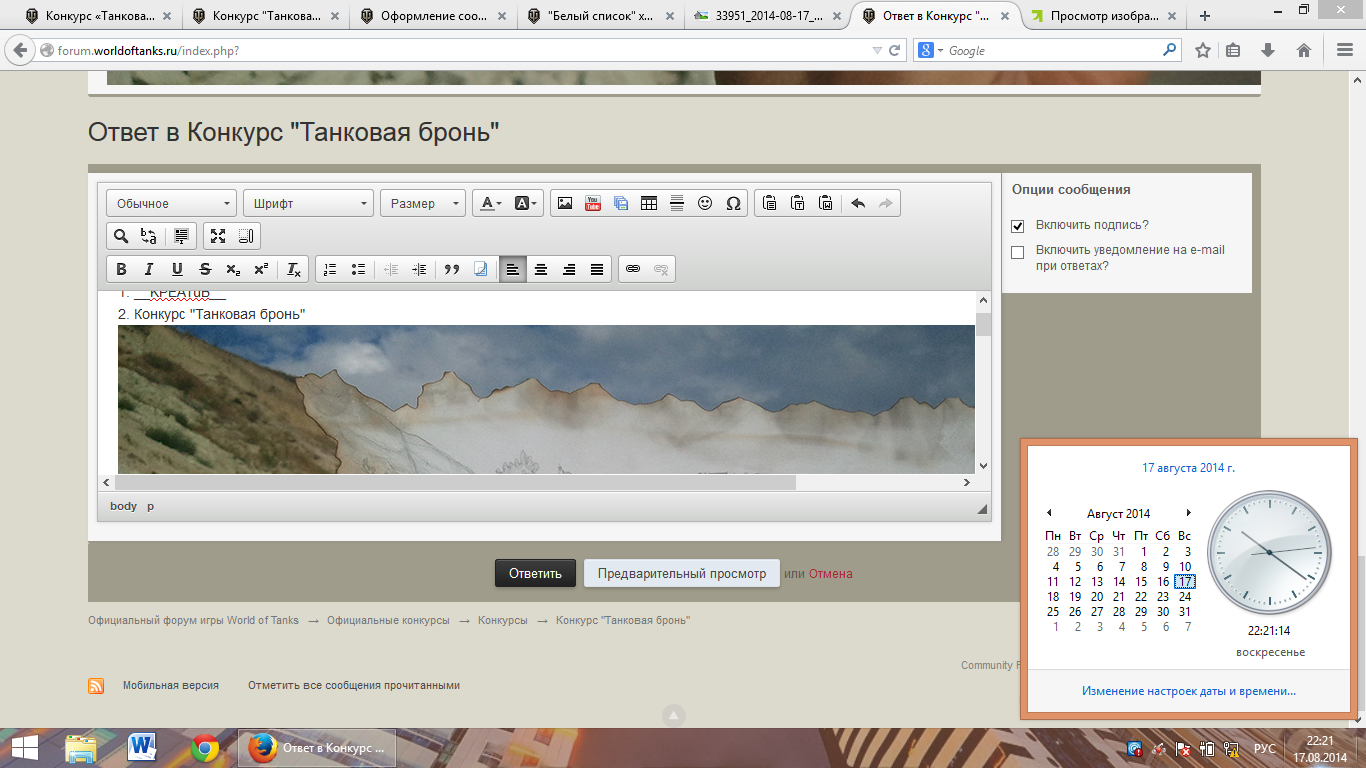This screenshot has width=1366, height=768.
Task: Insert a block quote
Action: click(x=451, y=269)
